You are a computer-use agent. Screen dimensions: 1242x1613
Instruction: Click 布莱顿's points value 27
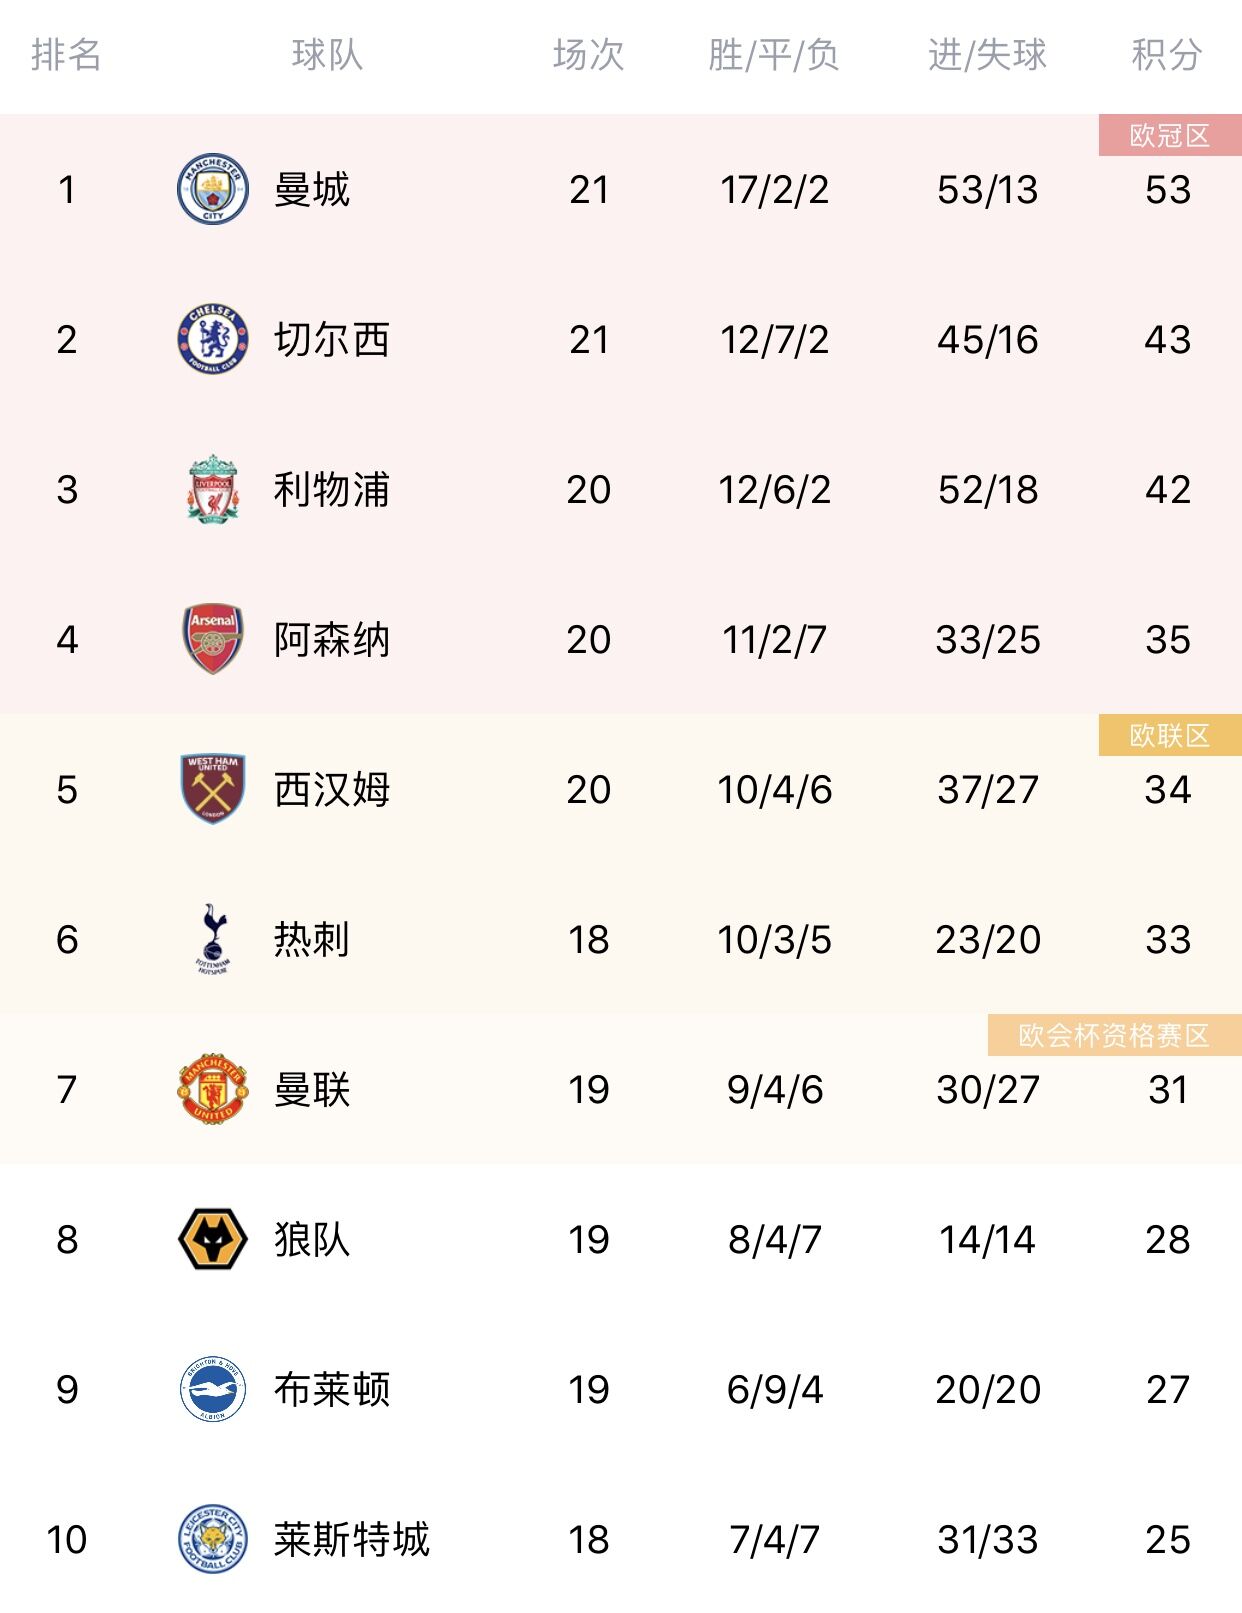point(1168,1389)
